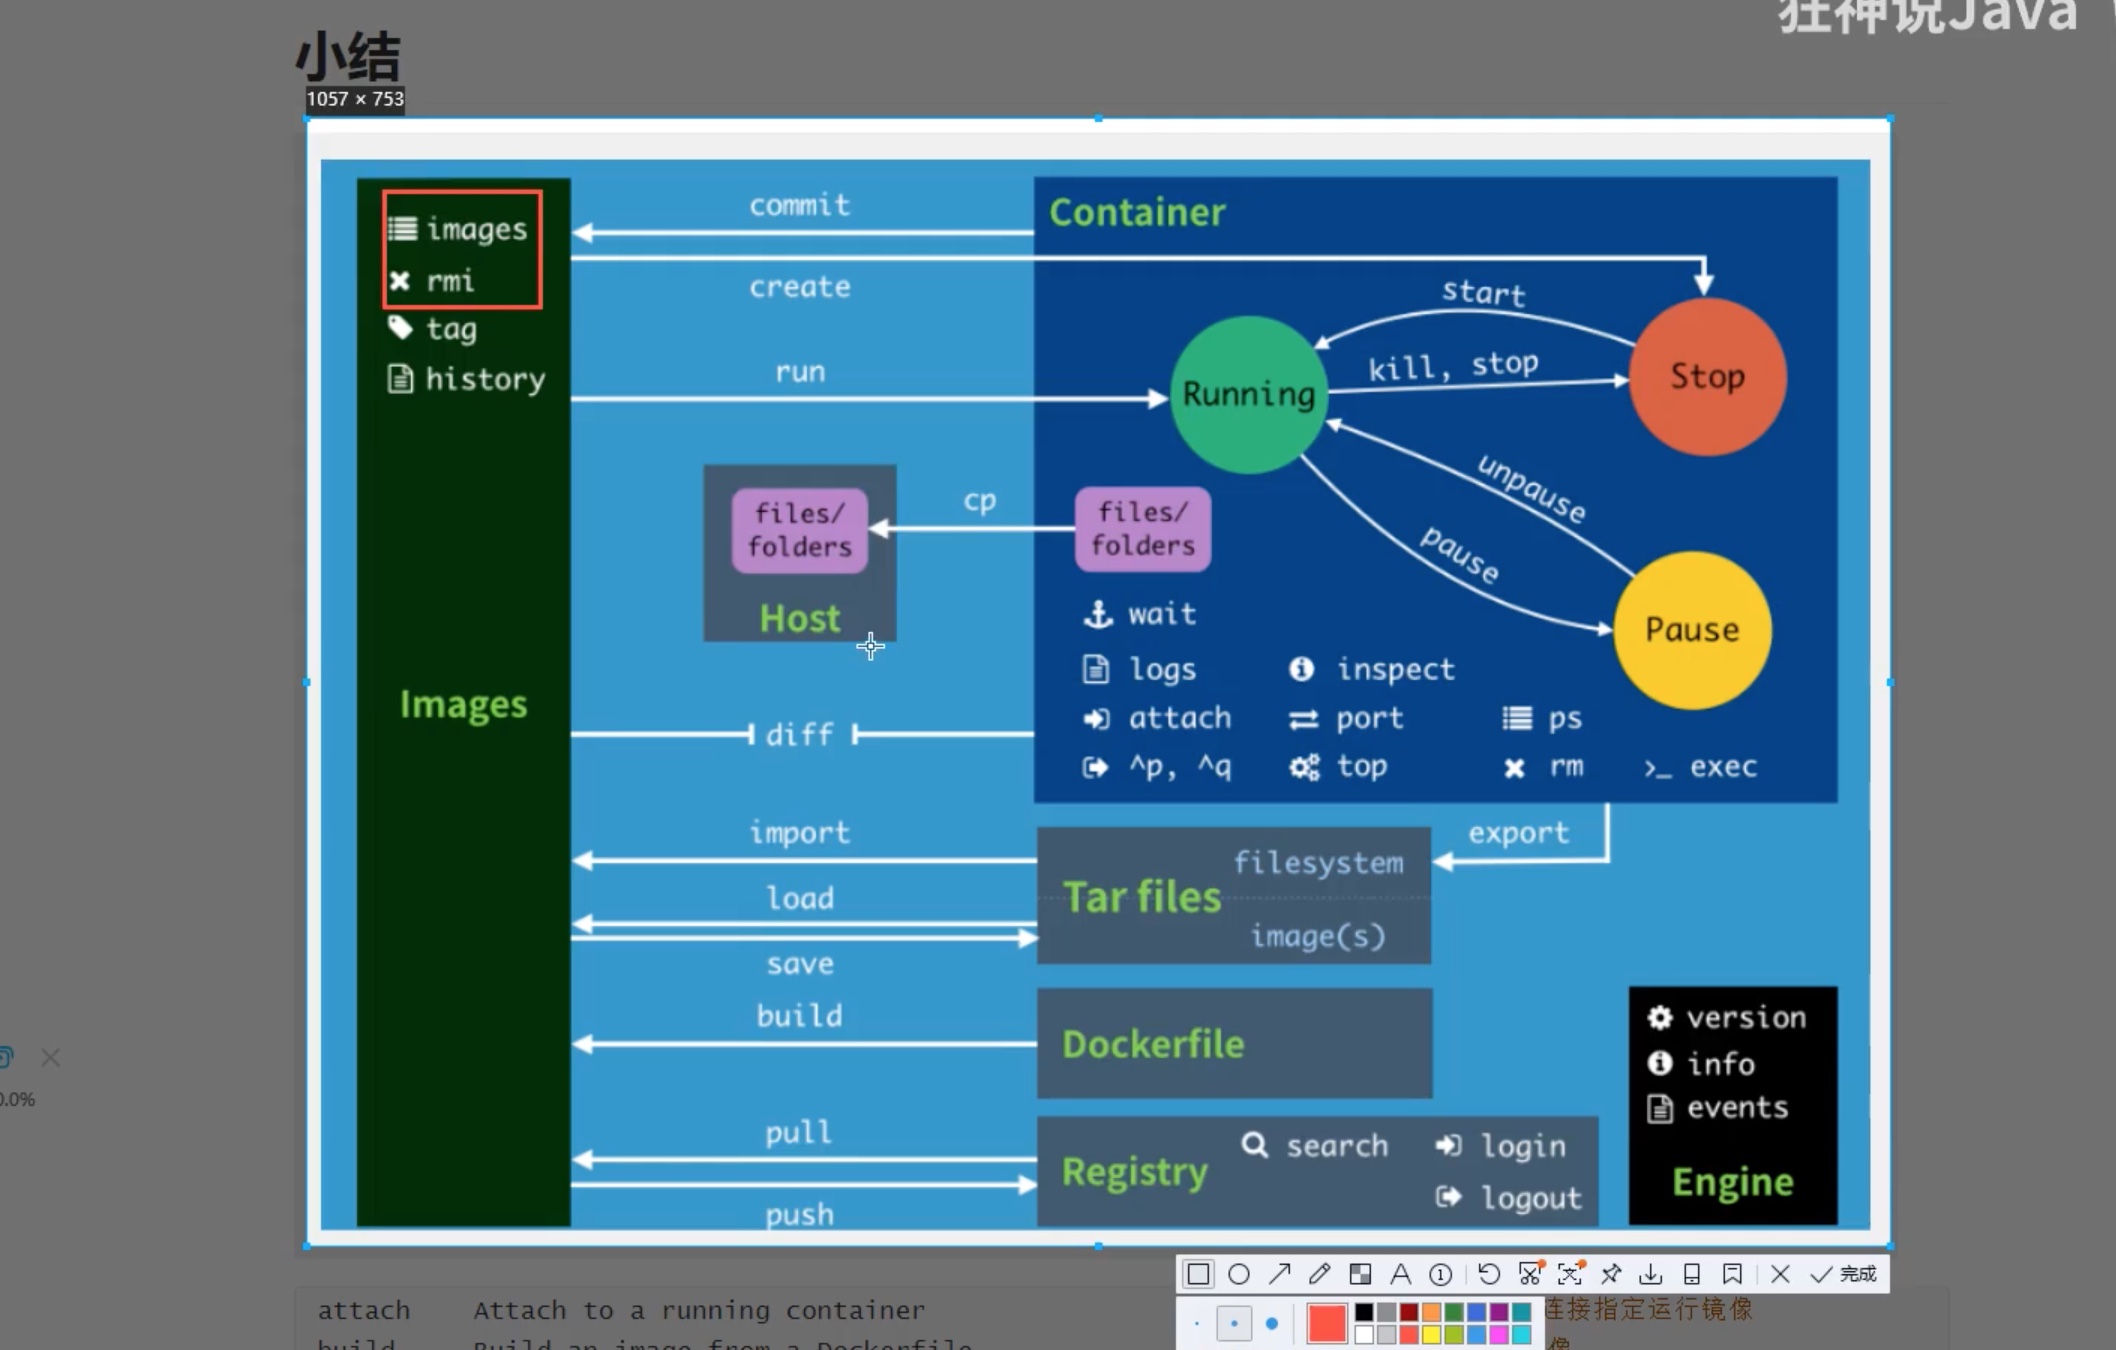Select the rectangle drawing tool
The width and height of the screenshot is (2116, 1350).
pyautogui.click(x=1198, y=1274)
